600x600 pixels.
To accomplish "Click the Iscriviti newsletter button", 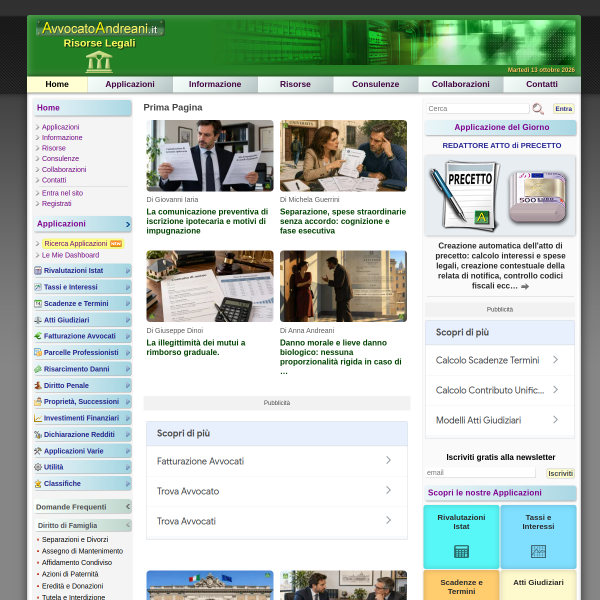I will (x=560, y=473).
